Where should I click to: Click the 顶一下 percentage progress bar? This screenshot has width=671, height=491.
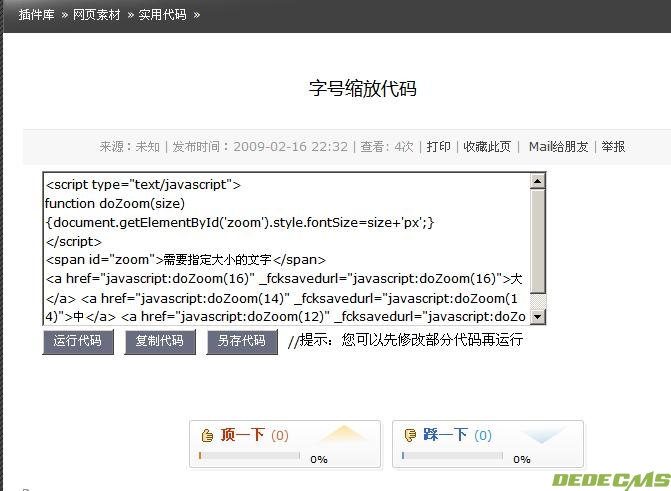click(249, 456)
